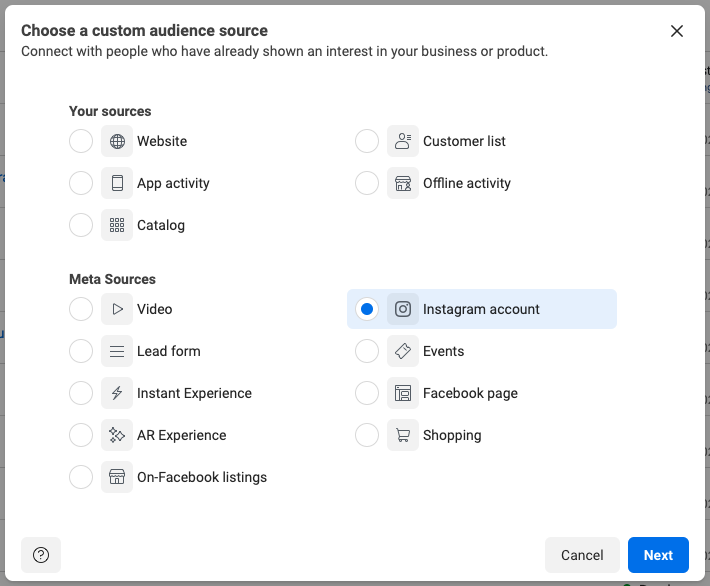Click the Customer list person icon
Screen dimensions: 710x586
pos(403,141)
